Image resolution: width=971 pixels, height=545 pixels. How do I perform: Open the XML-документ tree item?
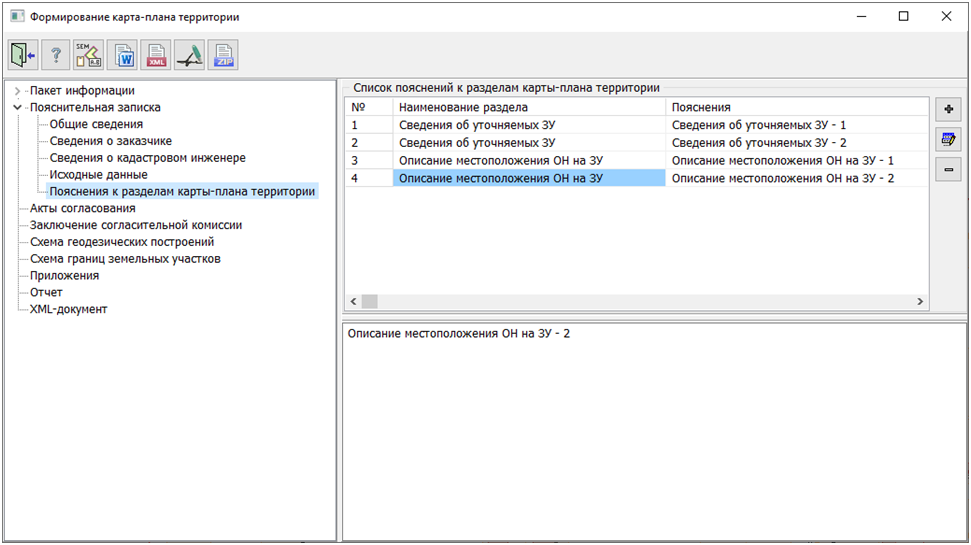(68, 309)
